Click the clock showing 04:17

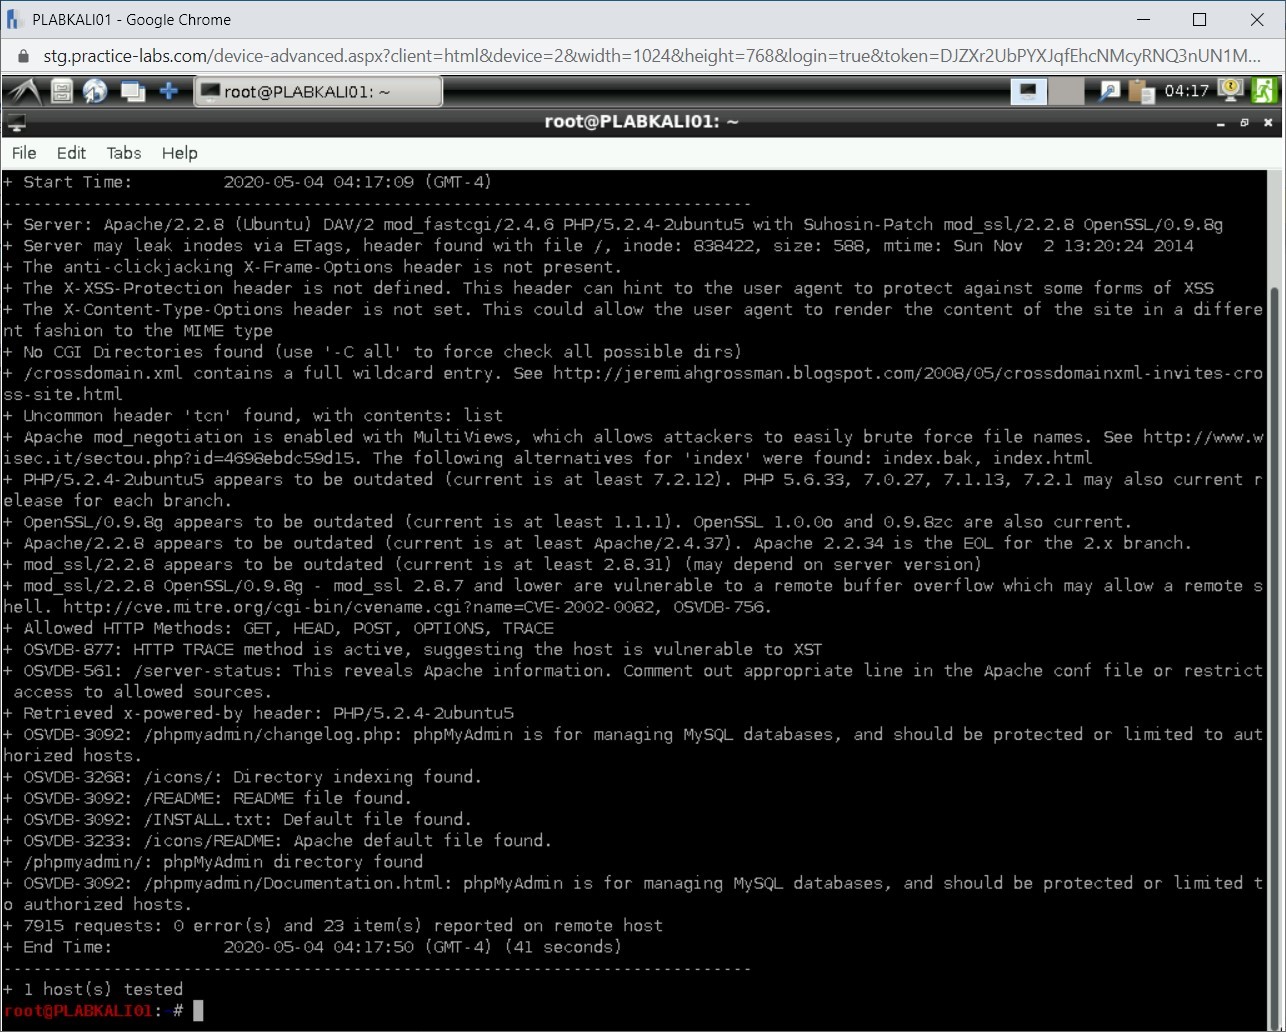1187,91
